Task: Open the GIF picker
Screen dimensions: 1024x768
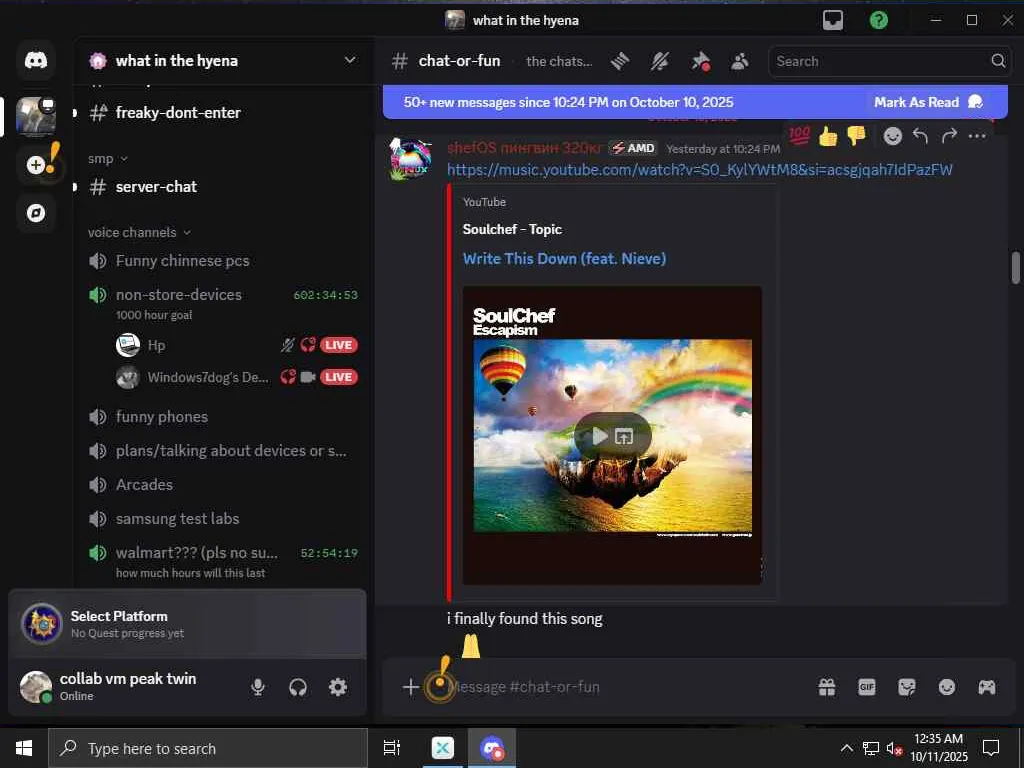Action: click(x=867, y=687)
